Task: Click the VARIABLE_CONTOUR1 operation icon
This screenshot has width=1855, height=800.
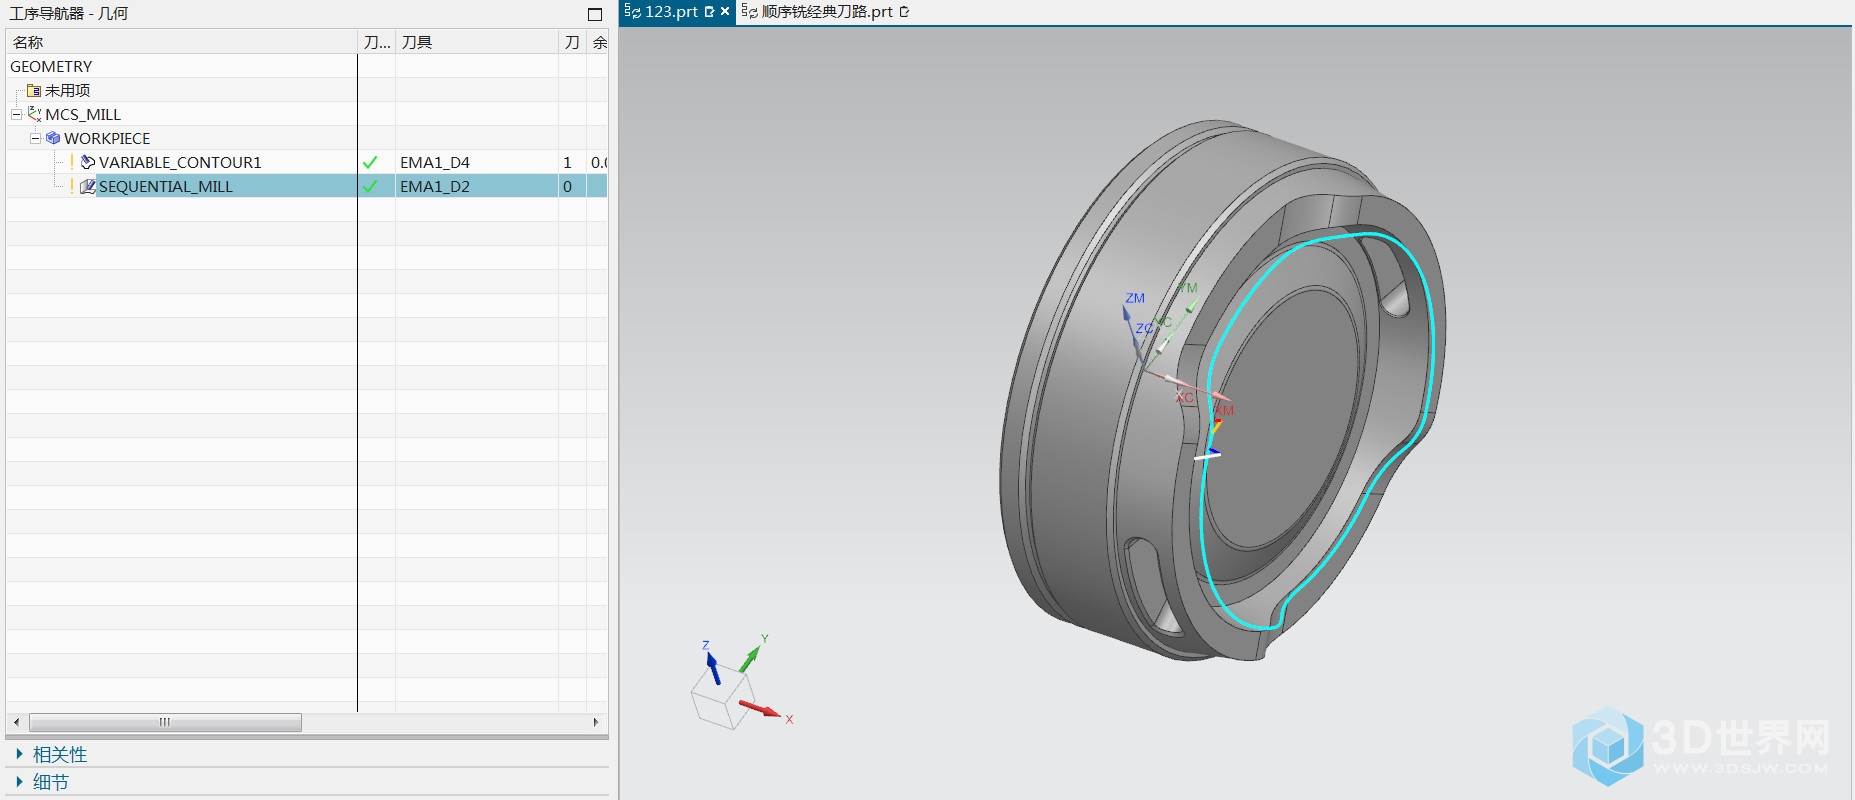Action: (87, 162)
